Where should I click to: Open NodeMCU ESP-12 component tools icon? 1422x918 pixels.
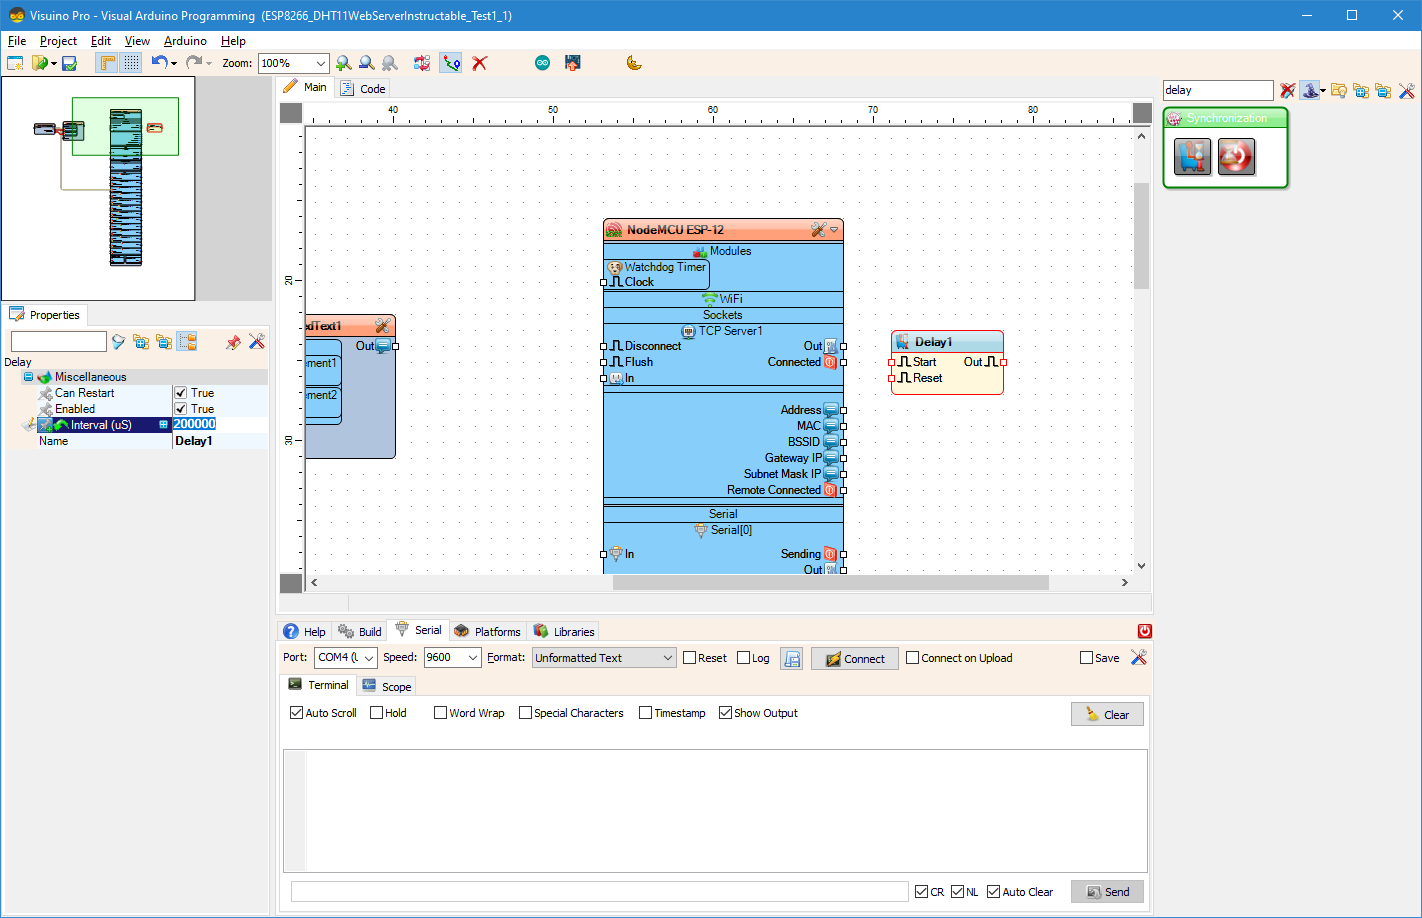click(x=818, y=230)
